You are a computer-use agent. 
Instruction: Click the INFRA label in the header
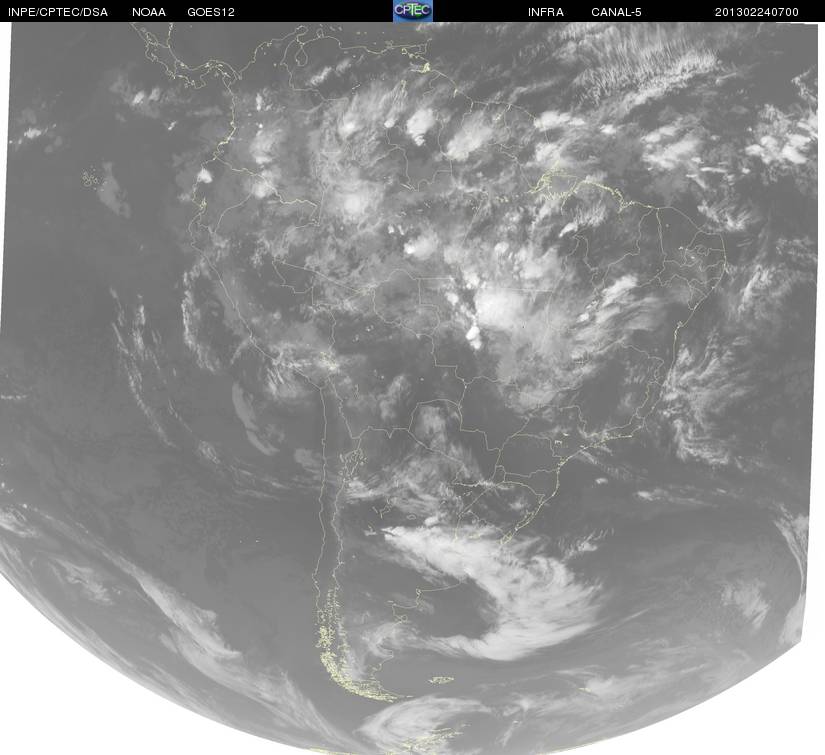point(546,12)
